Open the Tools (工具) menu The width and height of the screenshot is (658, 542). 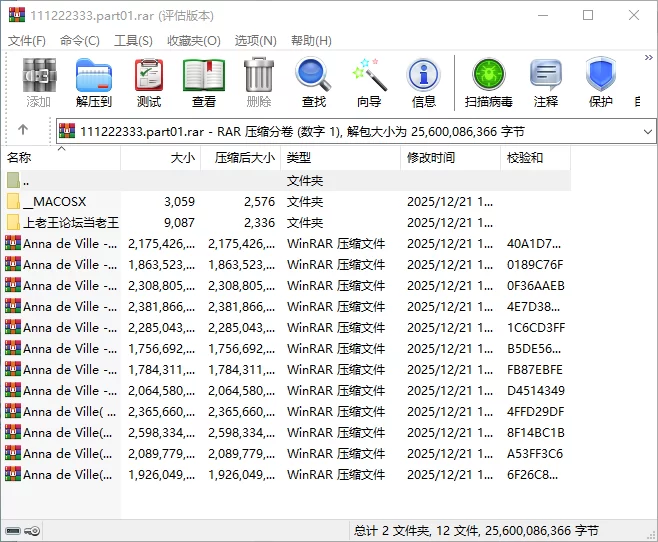(x=133, y=41)
